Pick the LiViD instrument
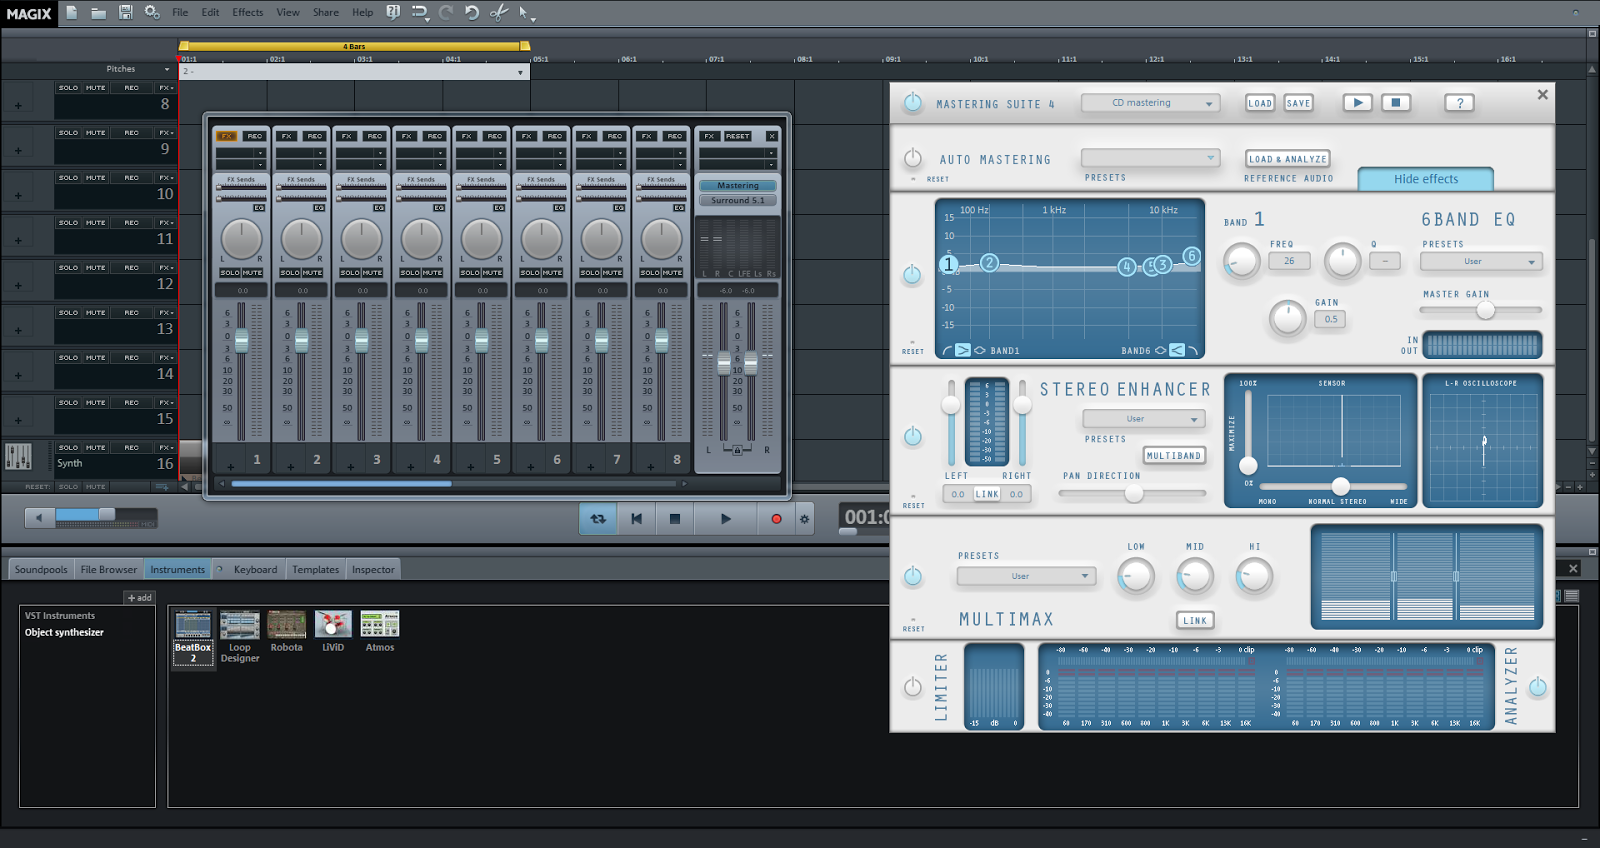 pyautogui.click(x=333, y=632)
